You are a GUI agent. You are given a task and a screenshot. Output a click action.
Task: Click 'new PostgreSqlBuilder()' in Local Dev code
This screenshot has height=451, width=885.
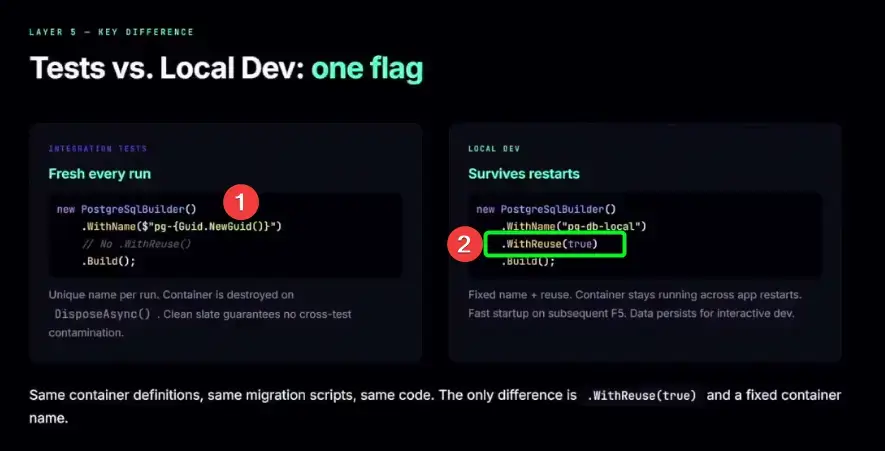(546, 209)
